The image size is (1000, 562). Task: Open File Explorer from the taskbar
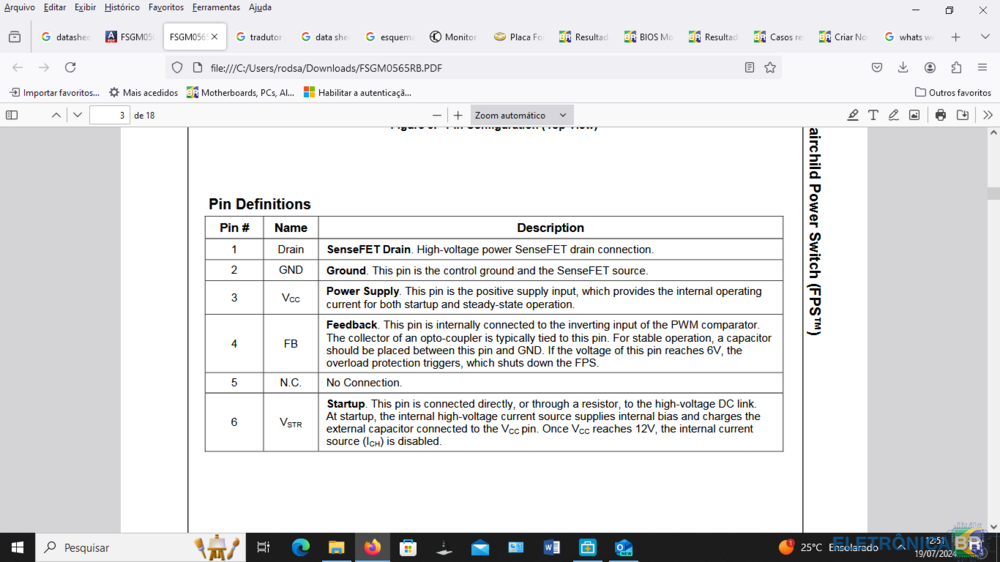337,547
